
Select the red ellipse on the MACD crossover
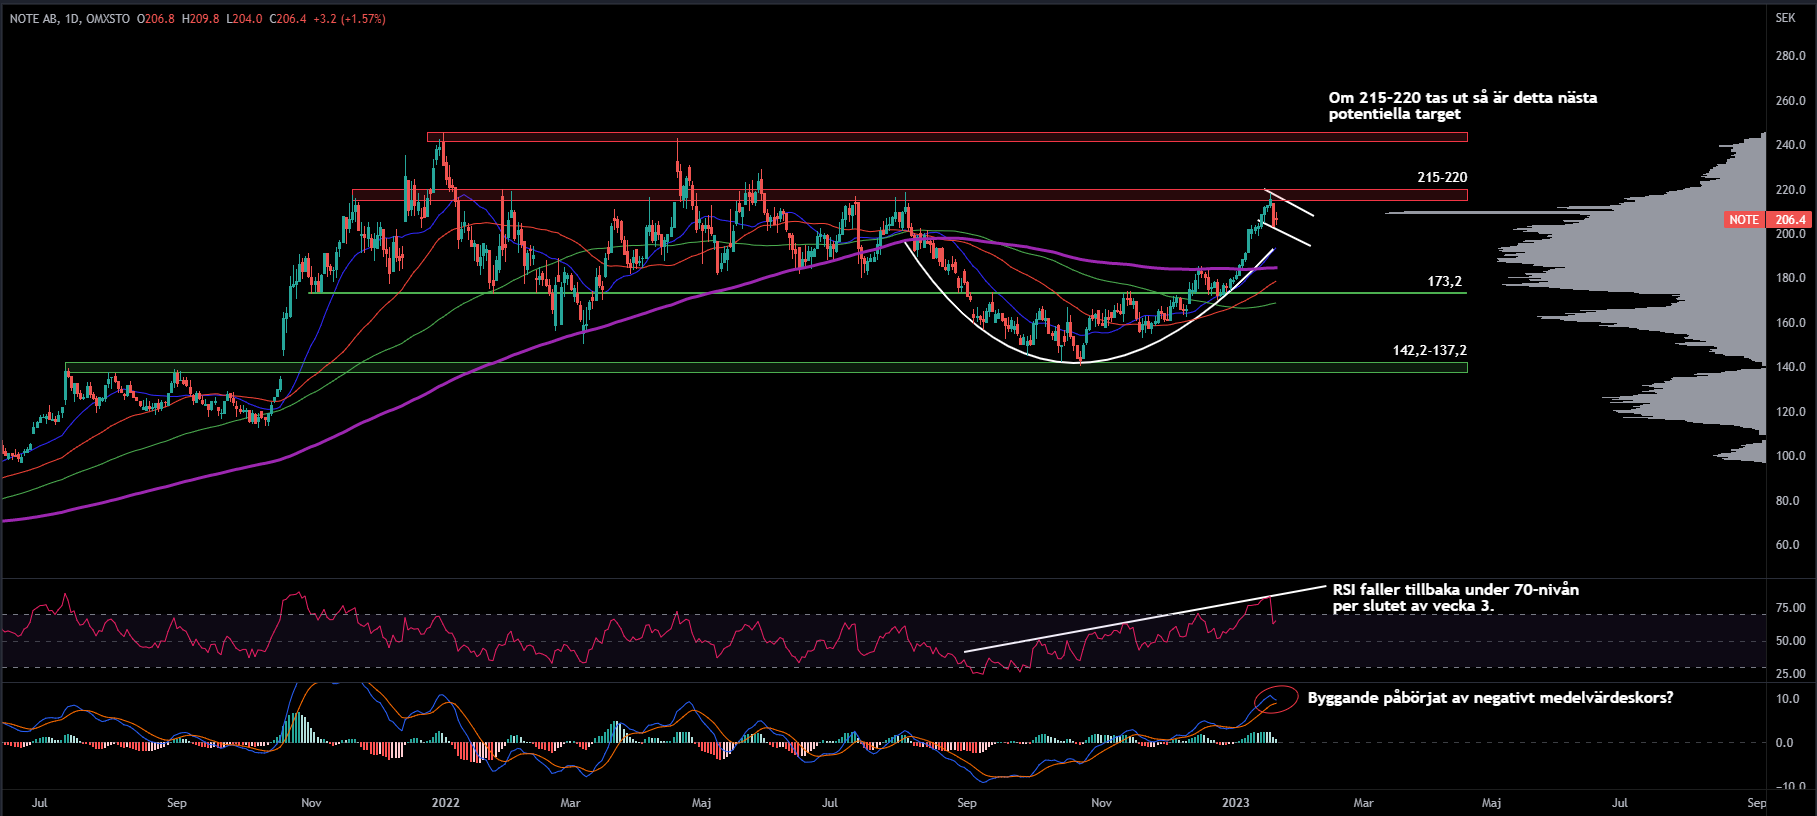coord(1274,698)
